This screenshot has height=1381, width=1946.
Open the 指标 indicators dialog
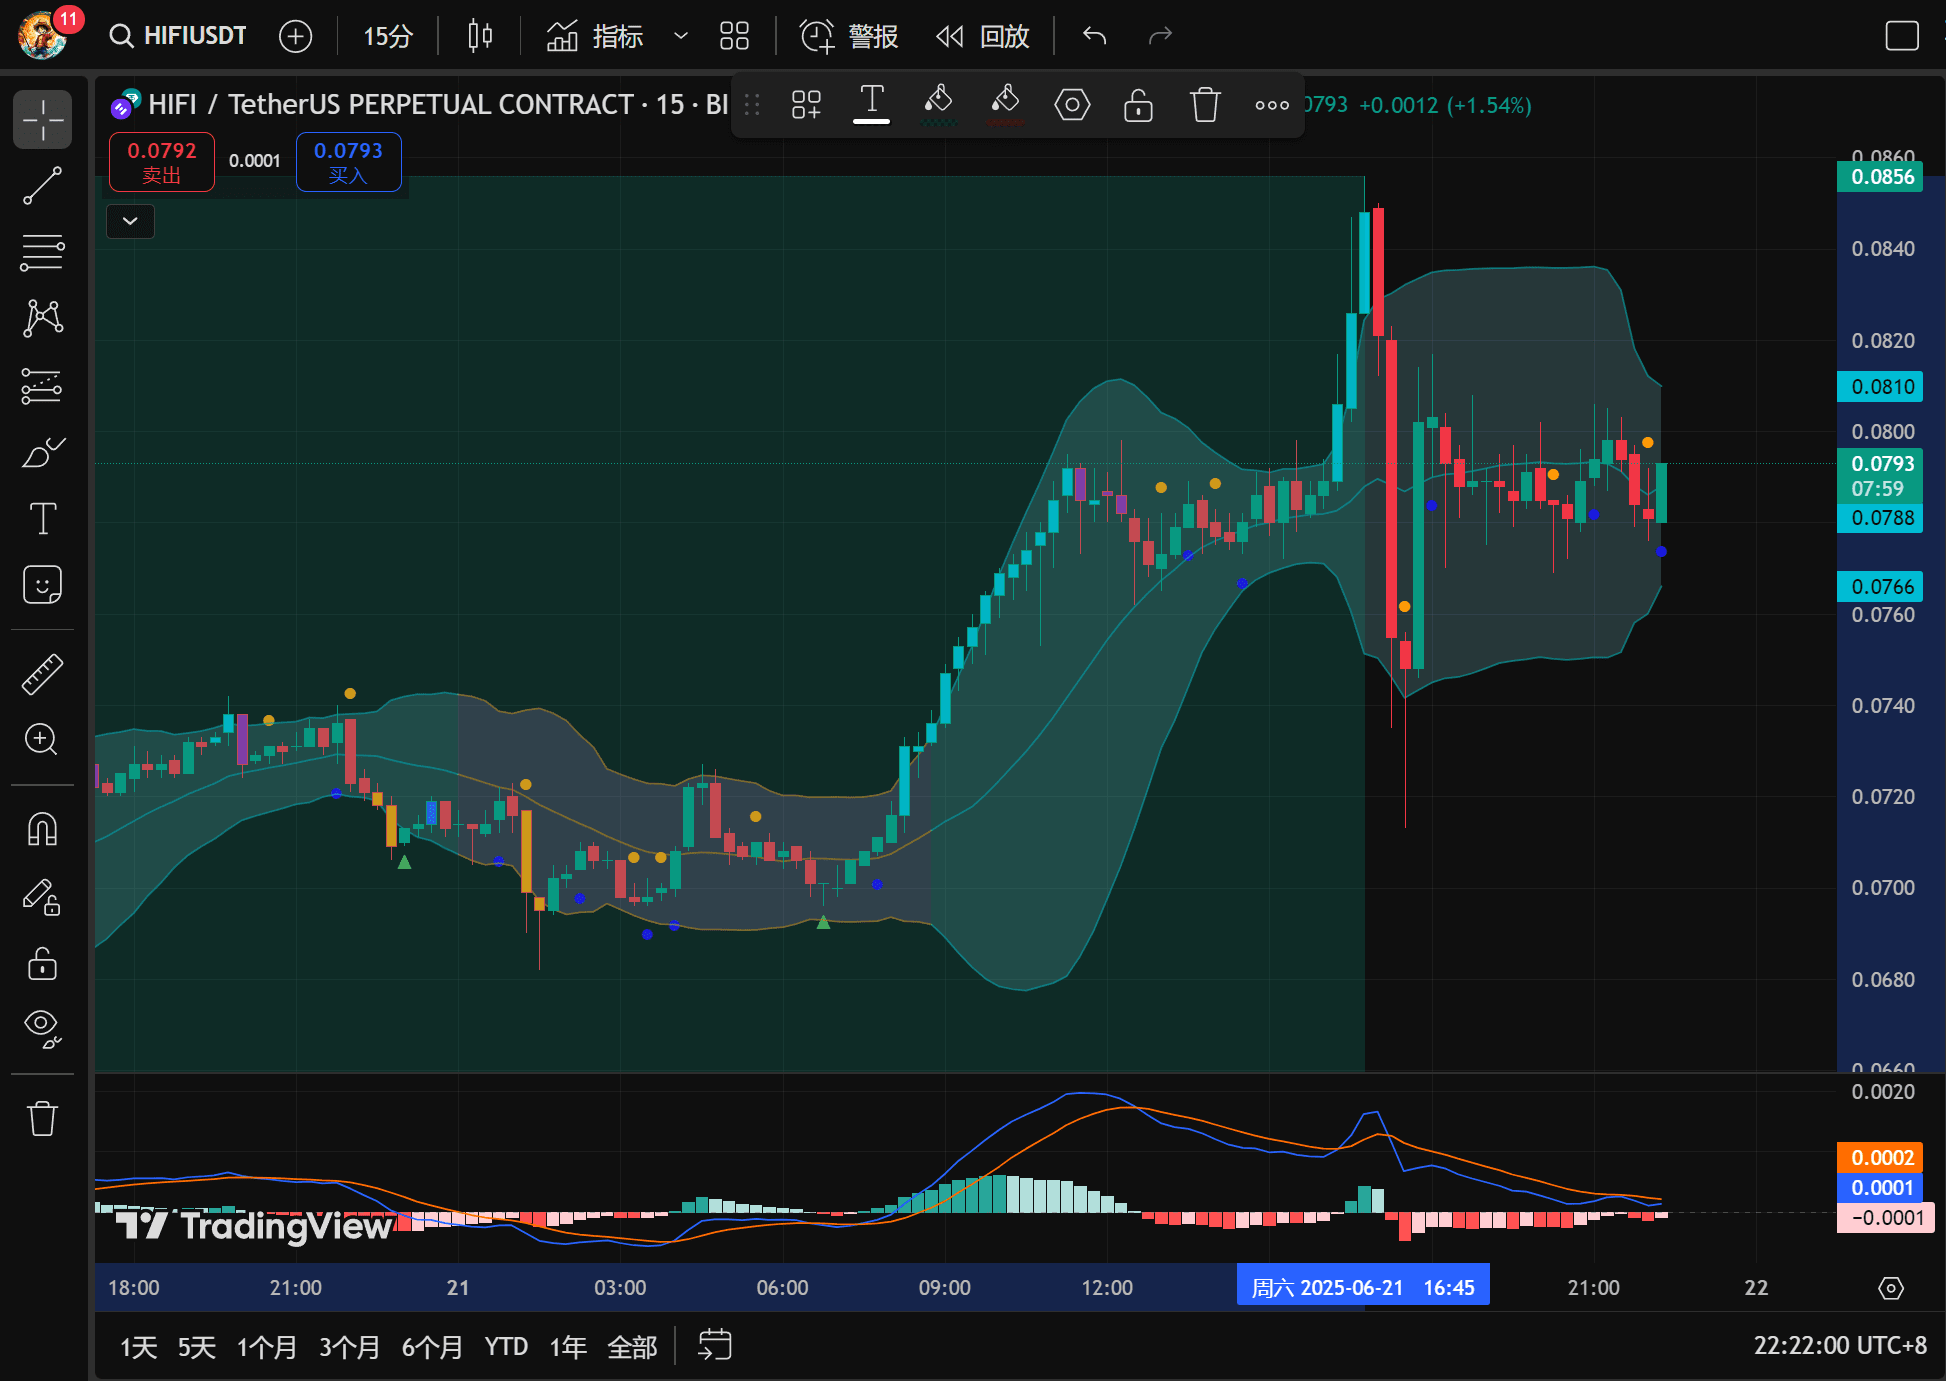(595, 36)
